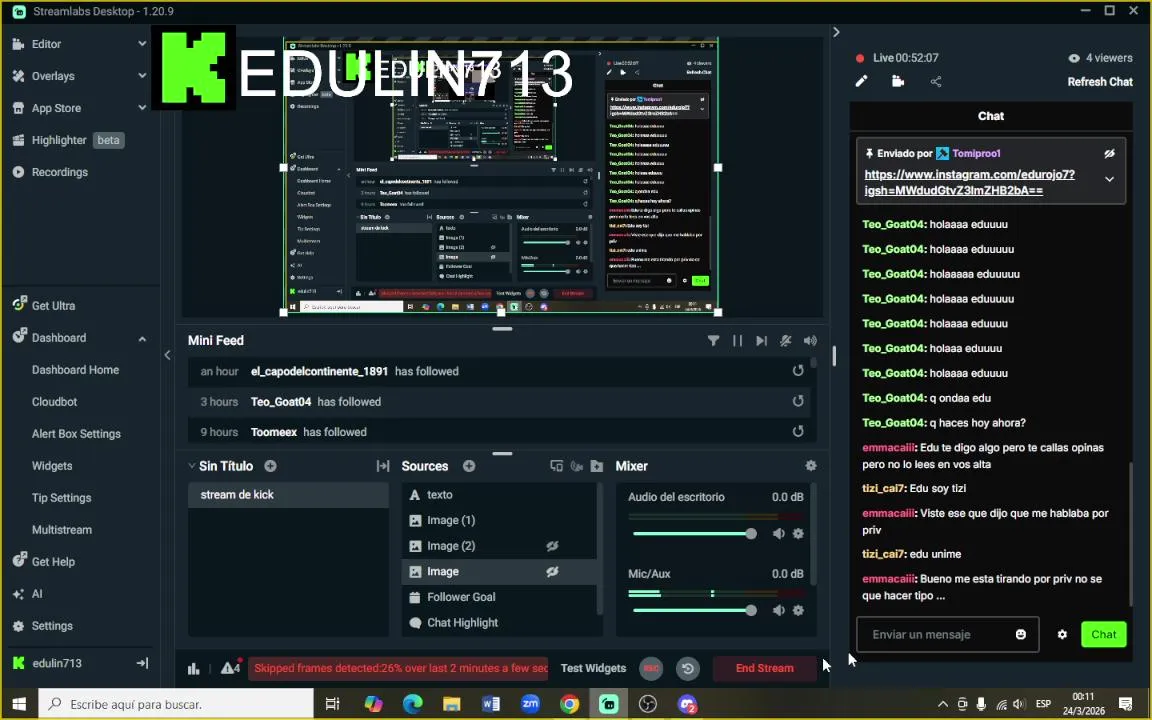The width and height of the screenshot is (1152, 720).
Task: Mute event sounds in Mini Feed
Action: tap(810, 341)
